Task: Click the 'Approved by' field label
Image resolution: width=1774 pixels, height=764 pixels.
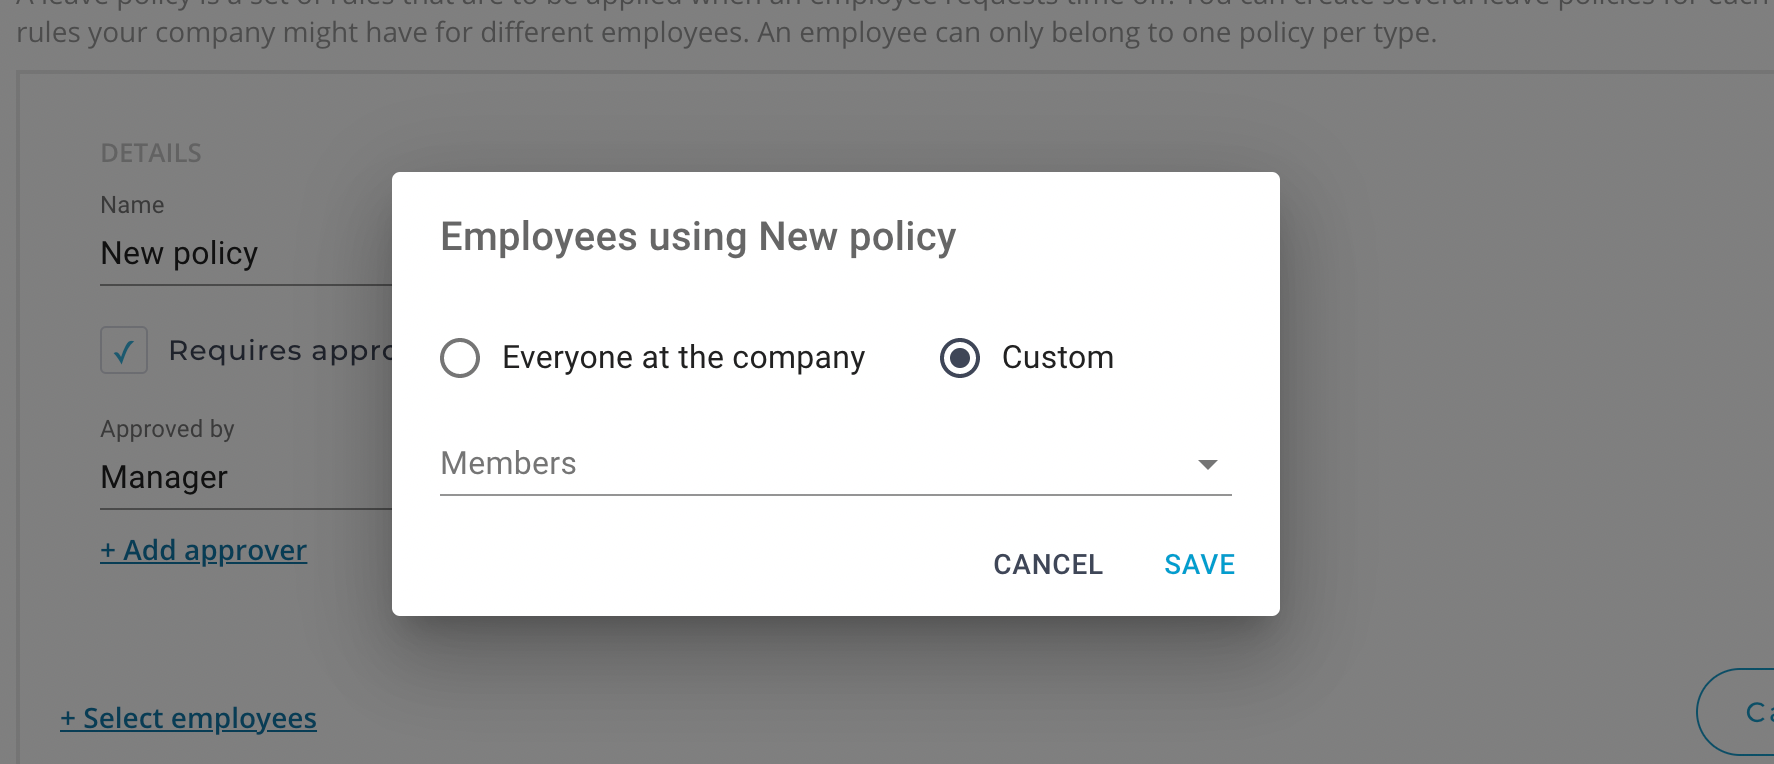Action: click(x=167, y=429)
